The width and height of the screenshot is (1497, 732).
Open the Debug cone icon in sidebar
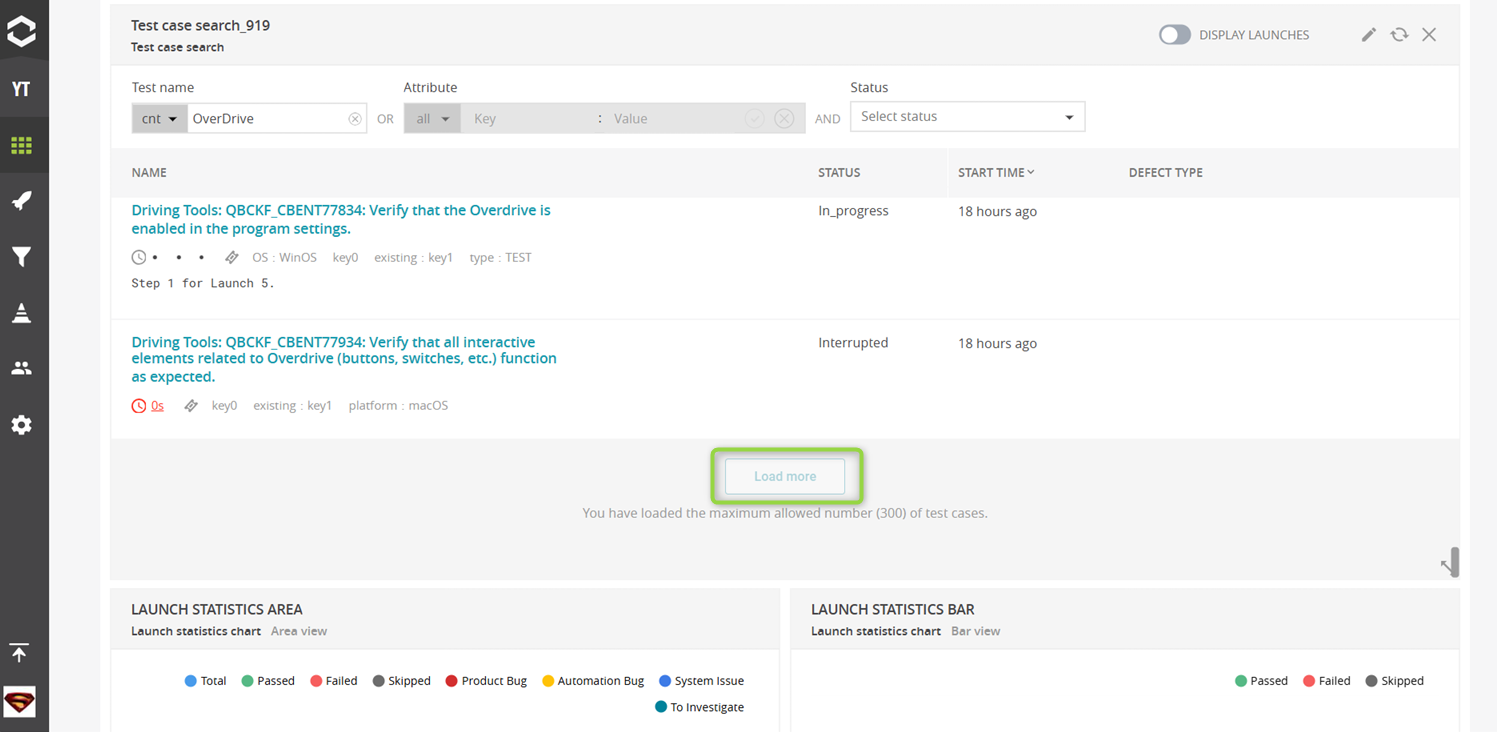21,313
